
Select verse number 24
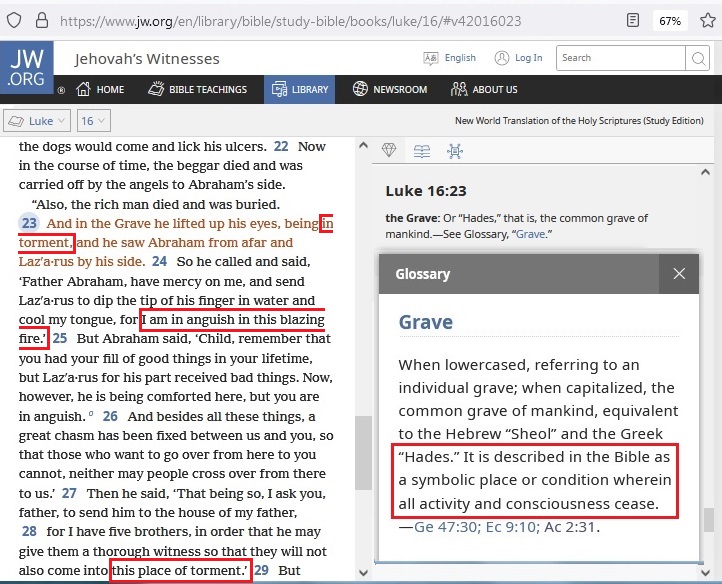point(159,262)
